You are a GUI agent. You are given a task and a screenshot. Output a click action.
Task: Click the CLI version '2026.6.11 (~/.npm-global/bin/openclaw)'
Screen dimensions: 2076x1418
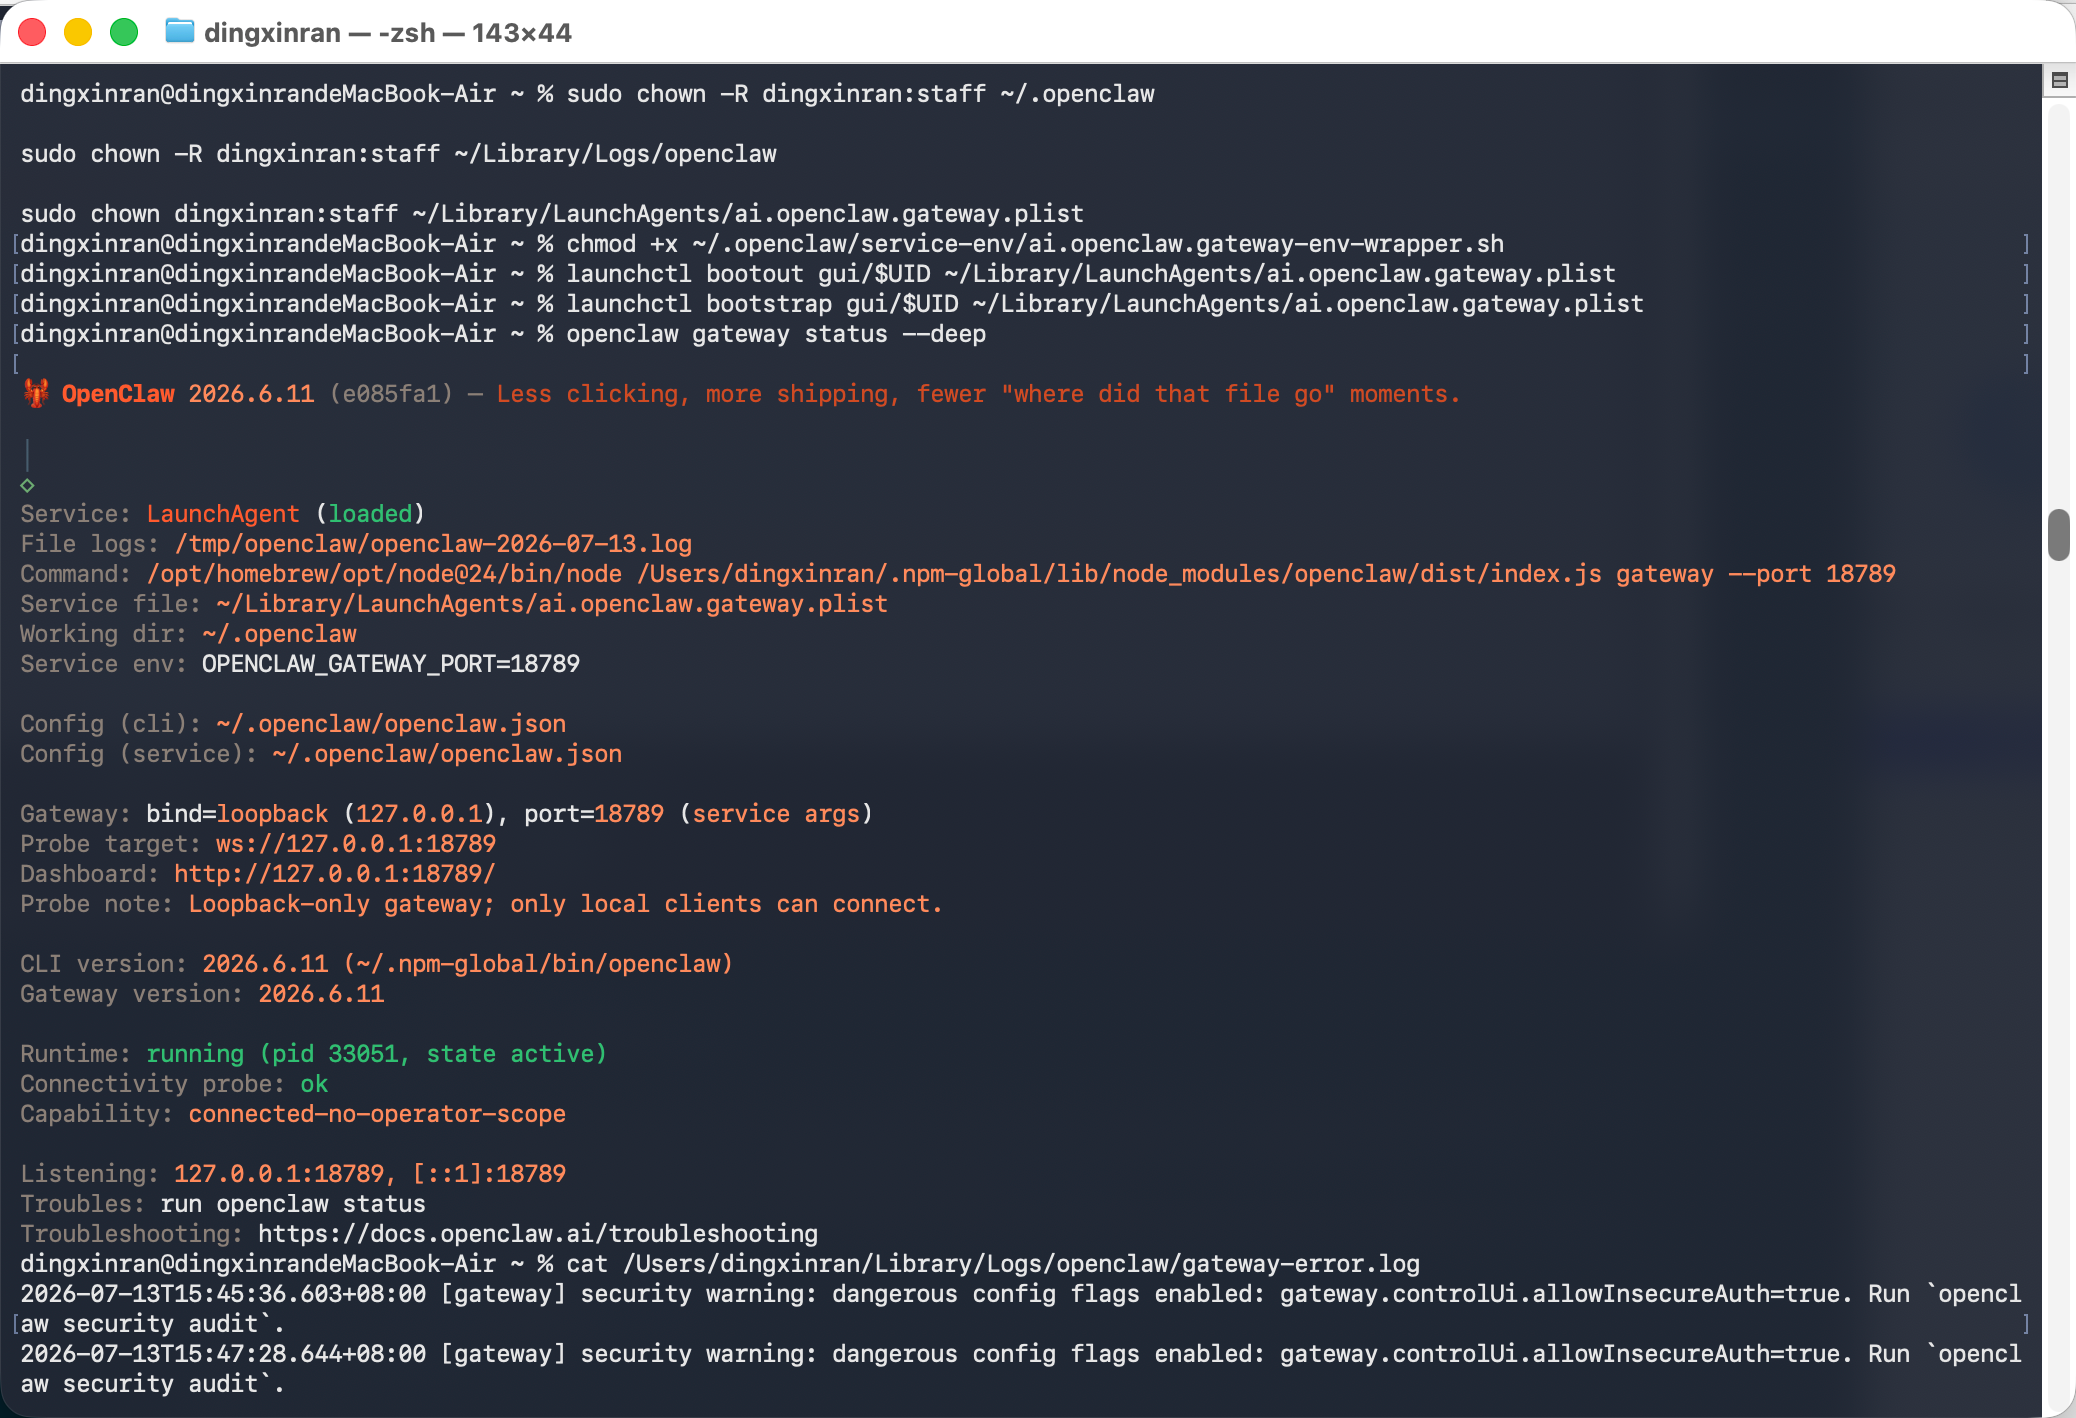click(468, 964)
